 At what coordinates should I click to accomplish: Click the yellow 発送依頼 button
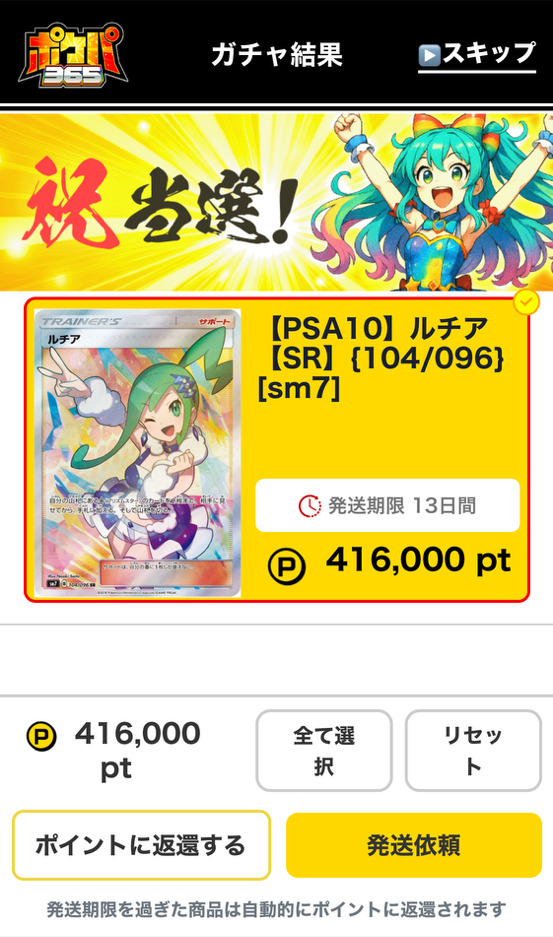414,845
